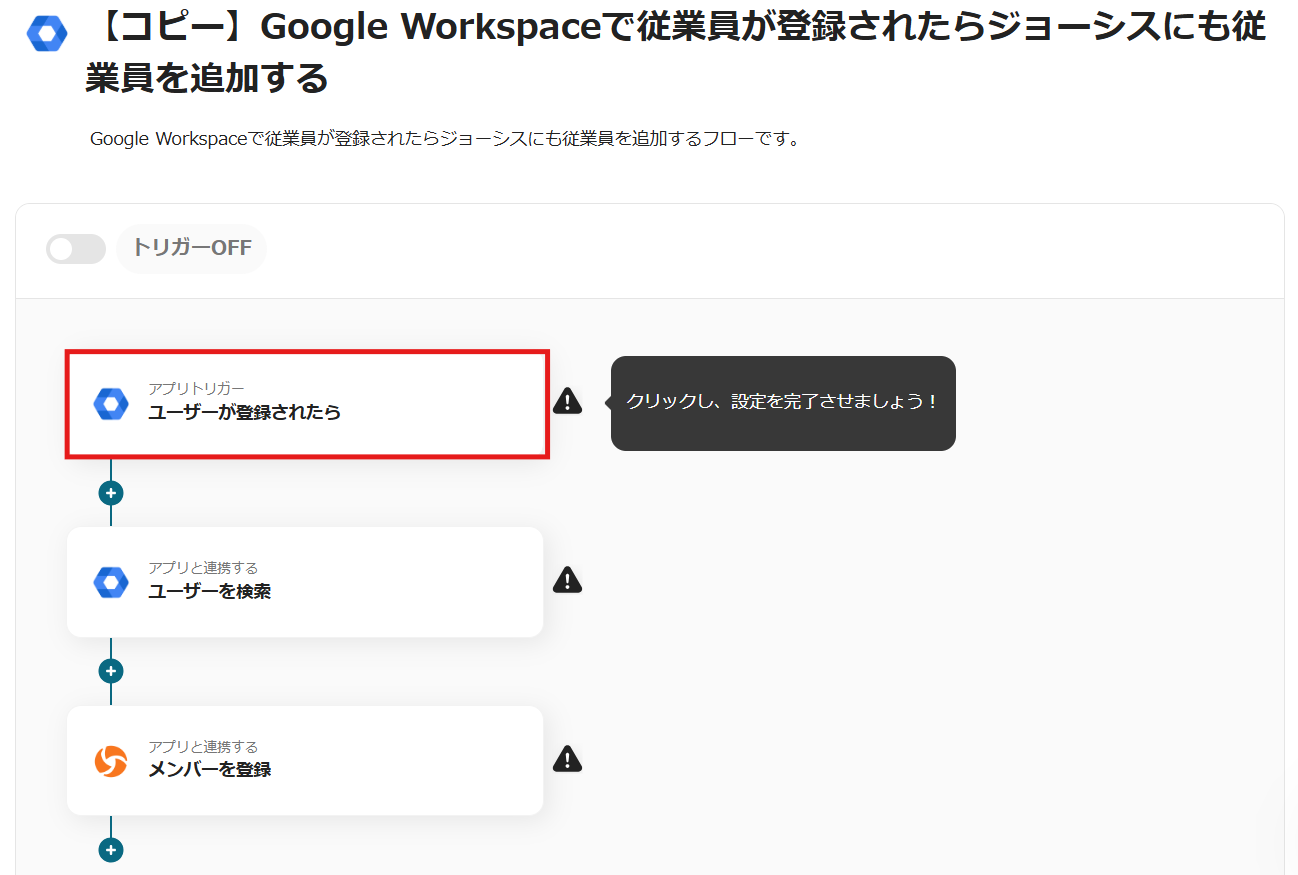
Task: Click the アプリと連携する label above メンバーを登録
Action: (x=203, y=747)
